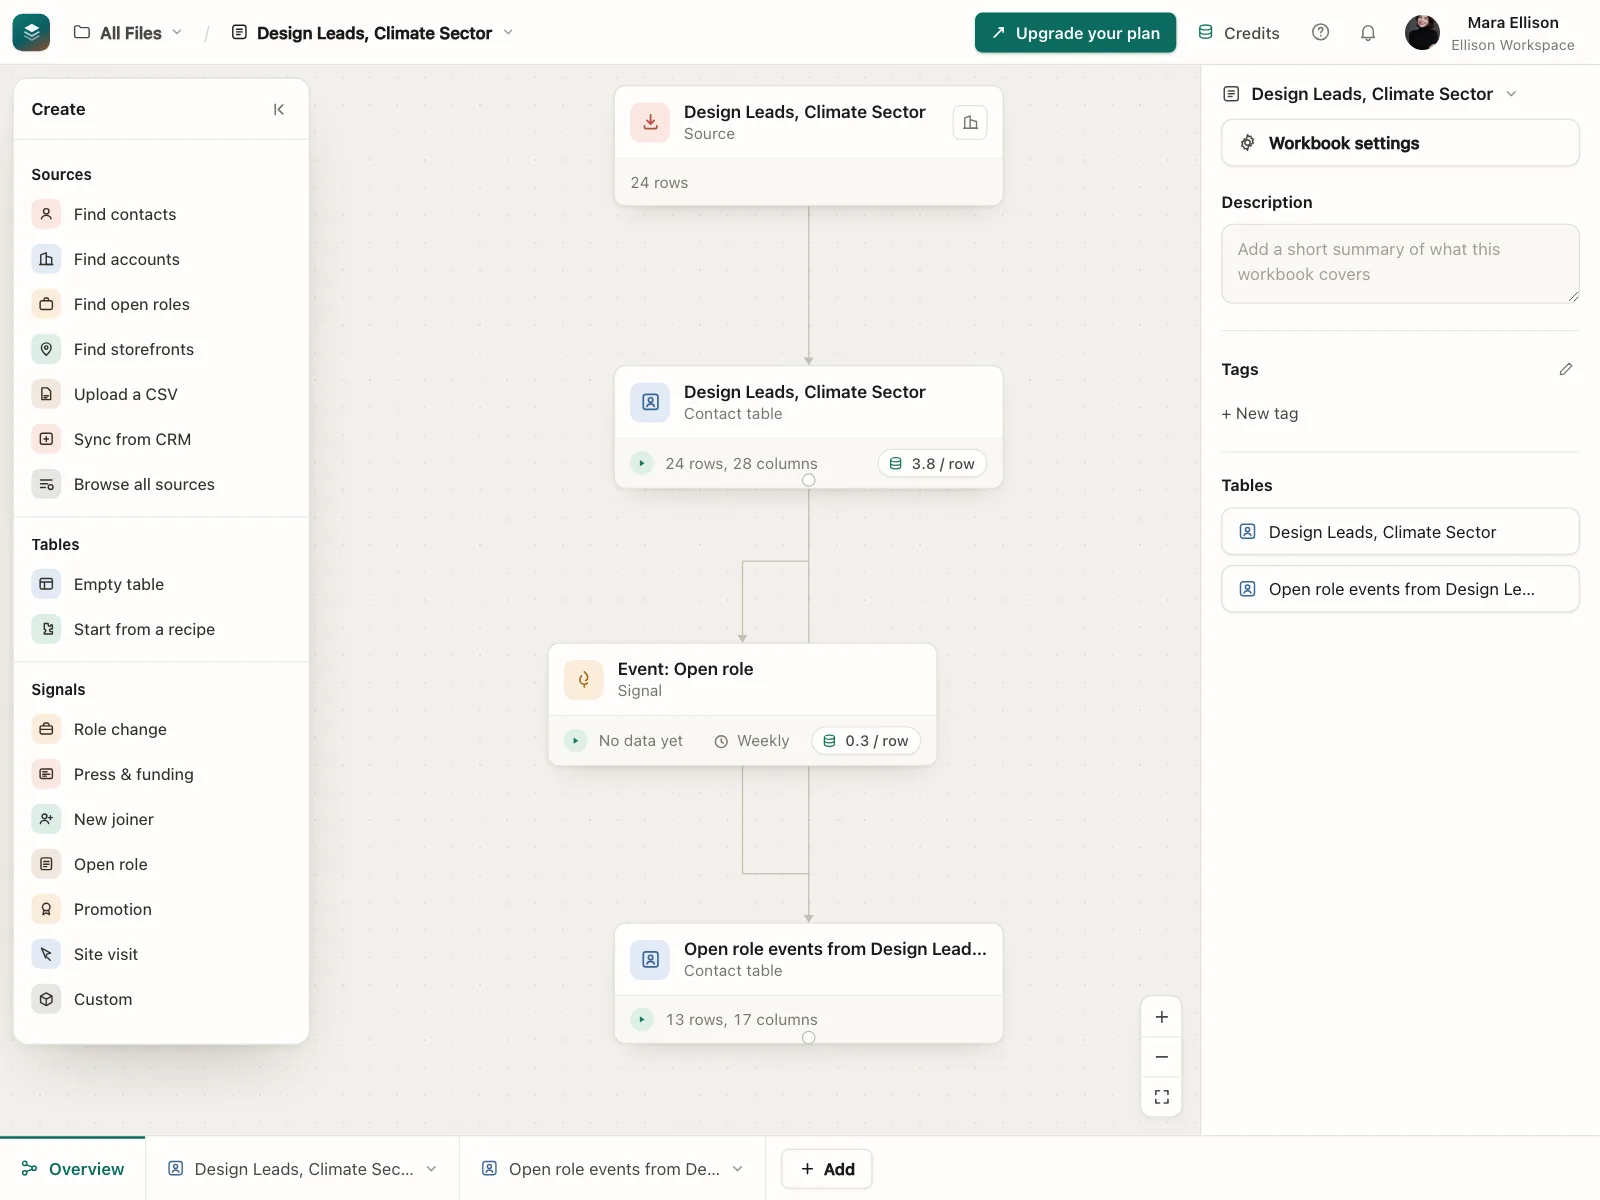
Task: Click accounts icon on Source node
Action: pyautogui.click(x=970, y=122)
